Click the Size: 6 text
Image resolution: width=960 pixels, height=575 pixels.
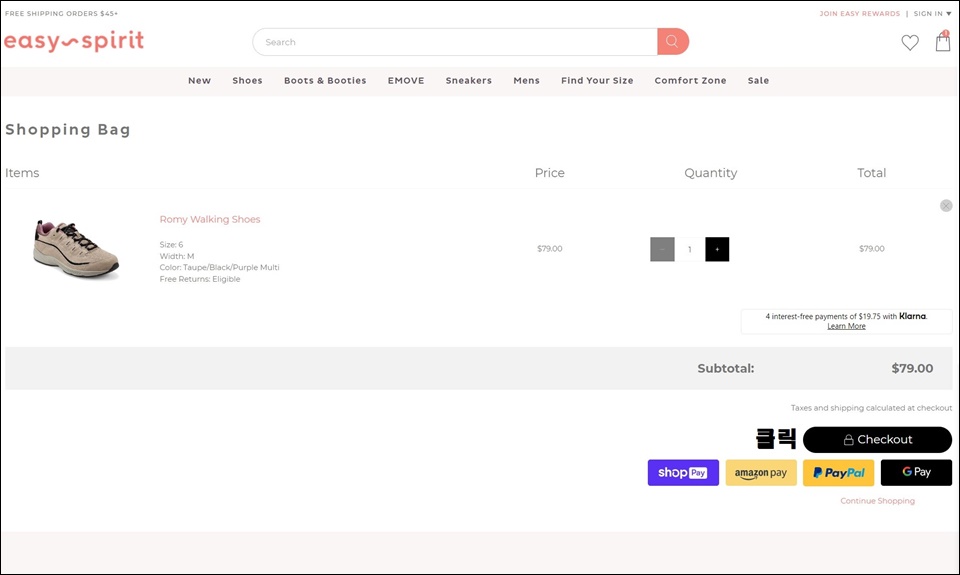171,244
